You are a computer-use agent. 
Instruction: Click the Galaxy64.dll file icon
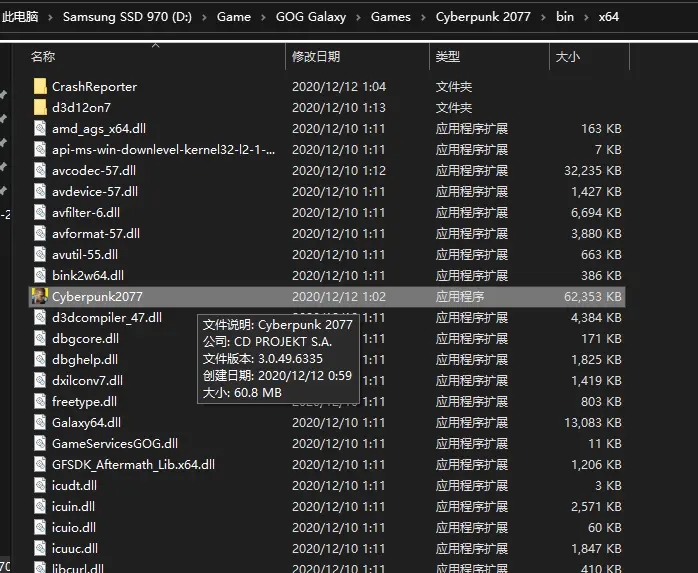click(x=40, y=422)
